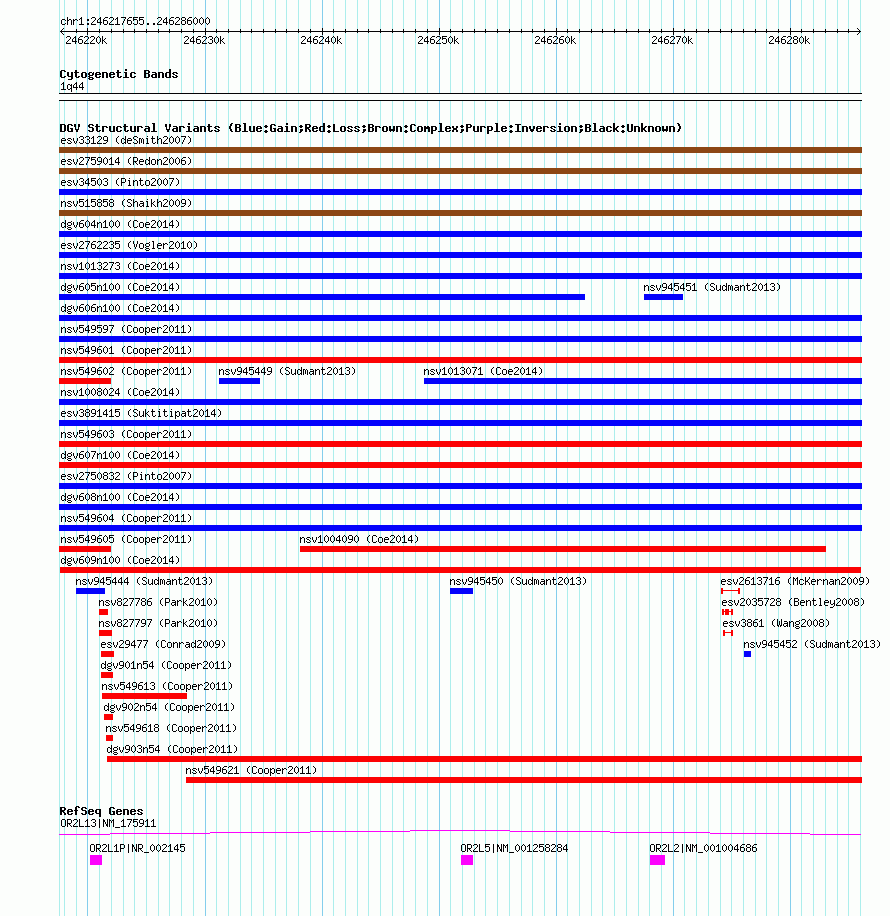Open OR2L5|NM_001258284 label
This screenshot has width=890, height=916.
click(514, 849)
